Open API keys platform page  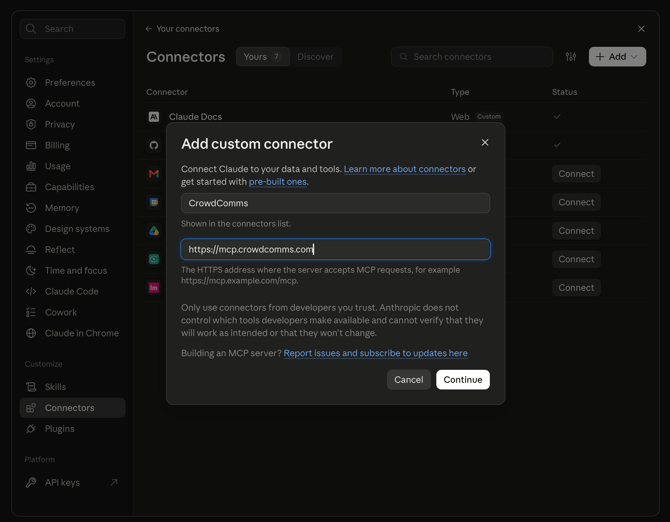pos(72,483)
